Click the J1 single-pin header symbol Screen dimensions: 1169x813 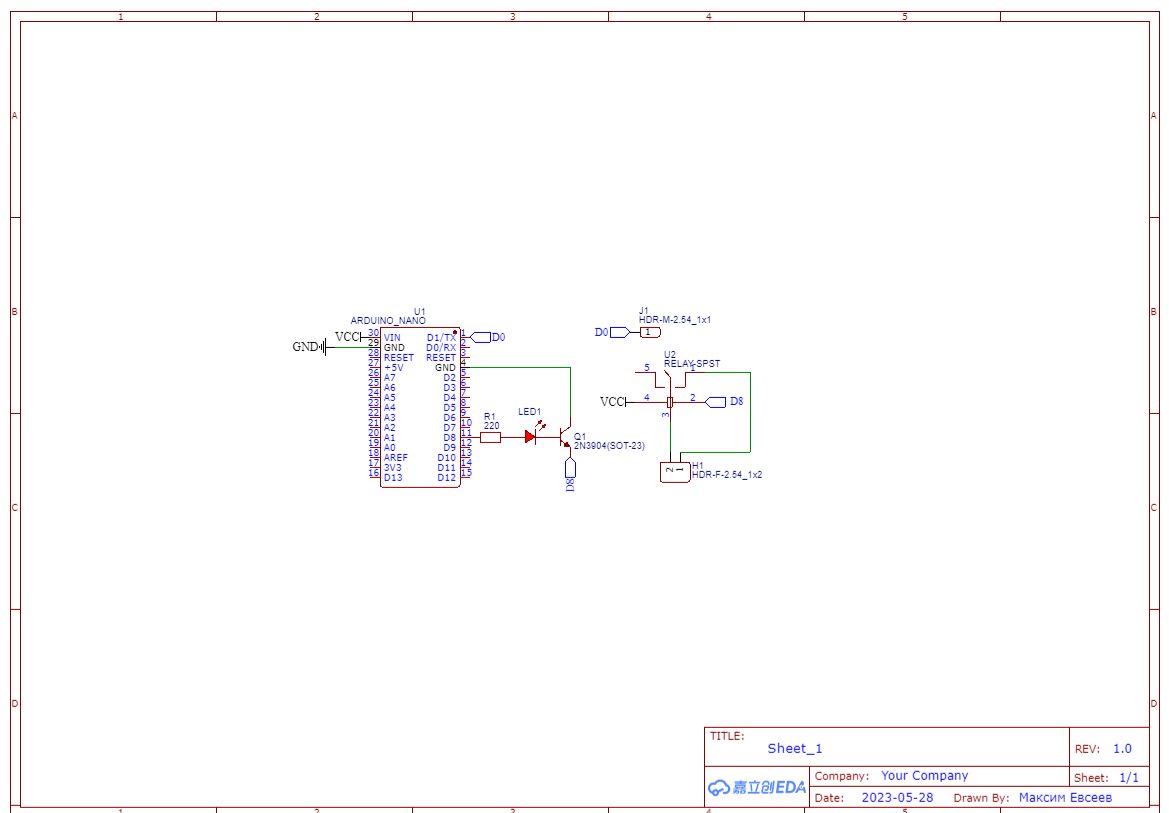point(650,332)
